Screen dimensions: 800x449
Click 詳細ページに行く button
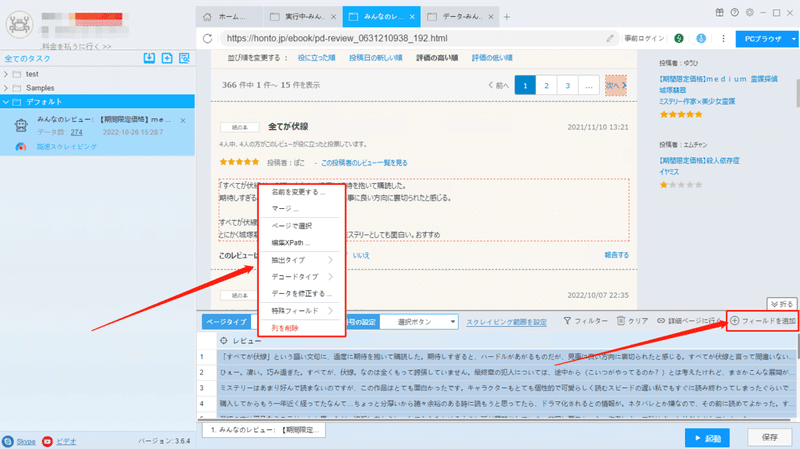coord(689,321)
